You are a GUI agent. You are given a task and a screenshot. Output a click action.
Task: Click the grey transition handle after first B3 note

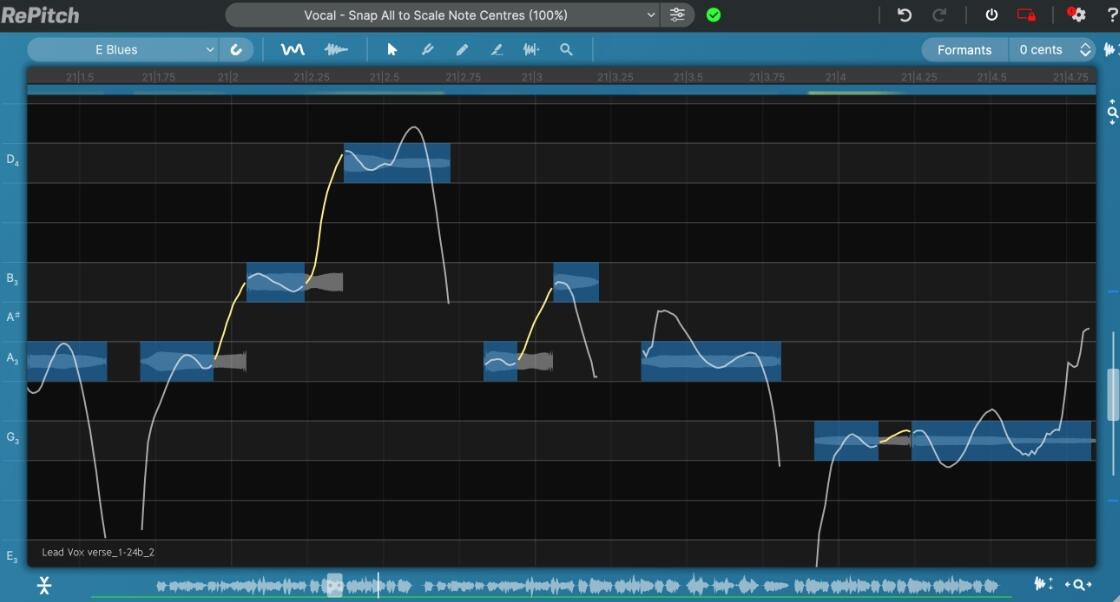click(x=324, y=282)
